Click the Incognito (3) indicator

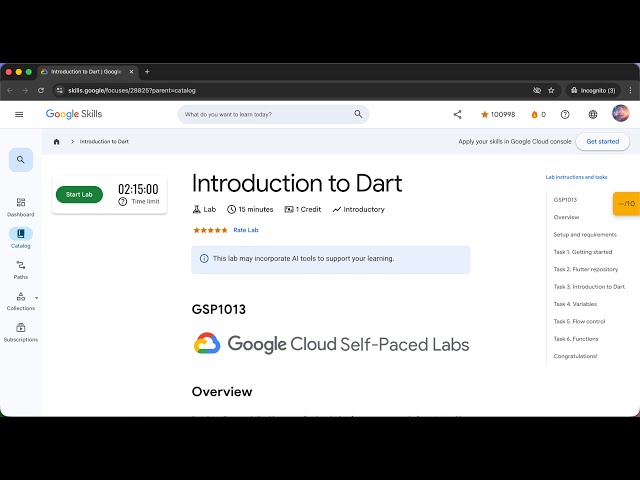pyautogui.click(x=593, y=91)
